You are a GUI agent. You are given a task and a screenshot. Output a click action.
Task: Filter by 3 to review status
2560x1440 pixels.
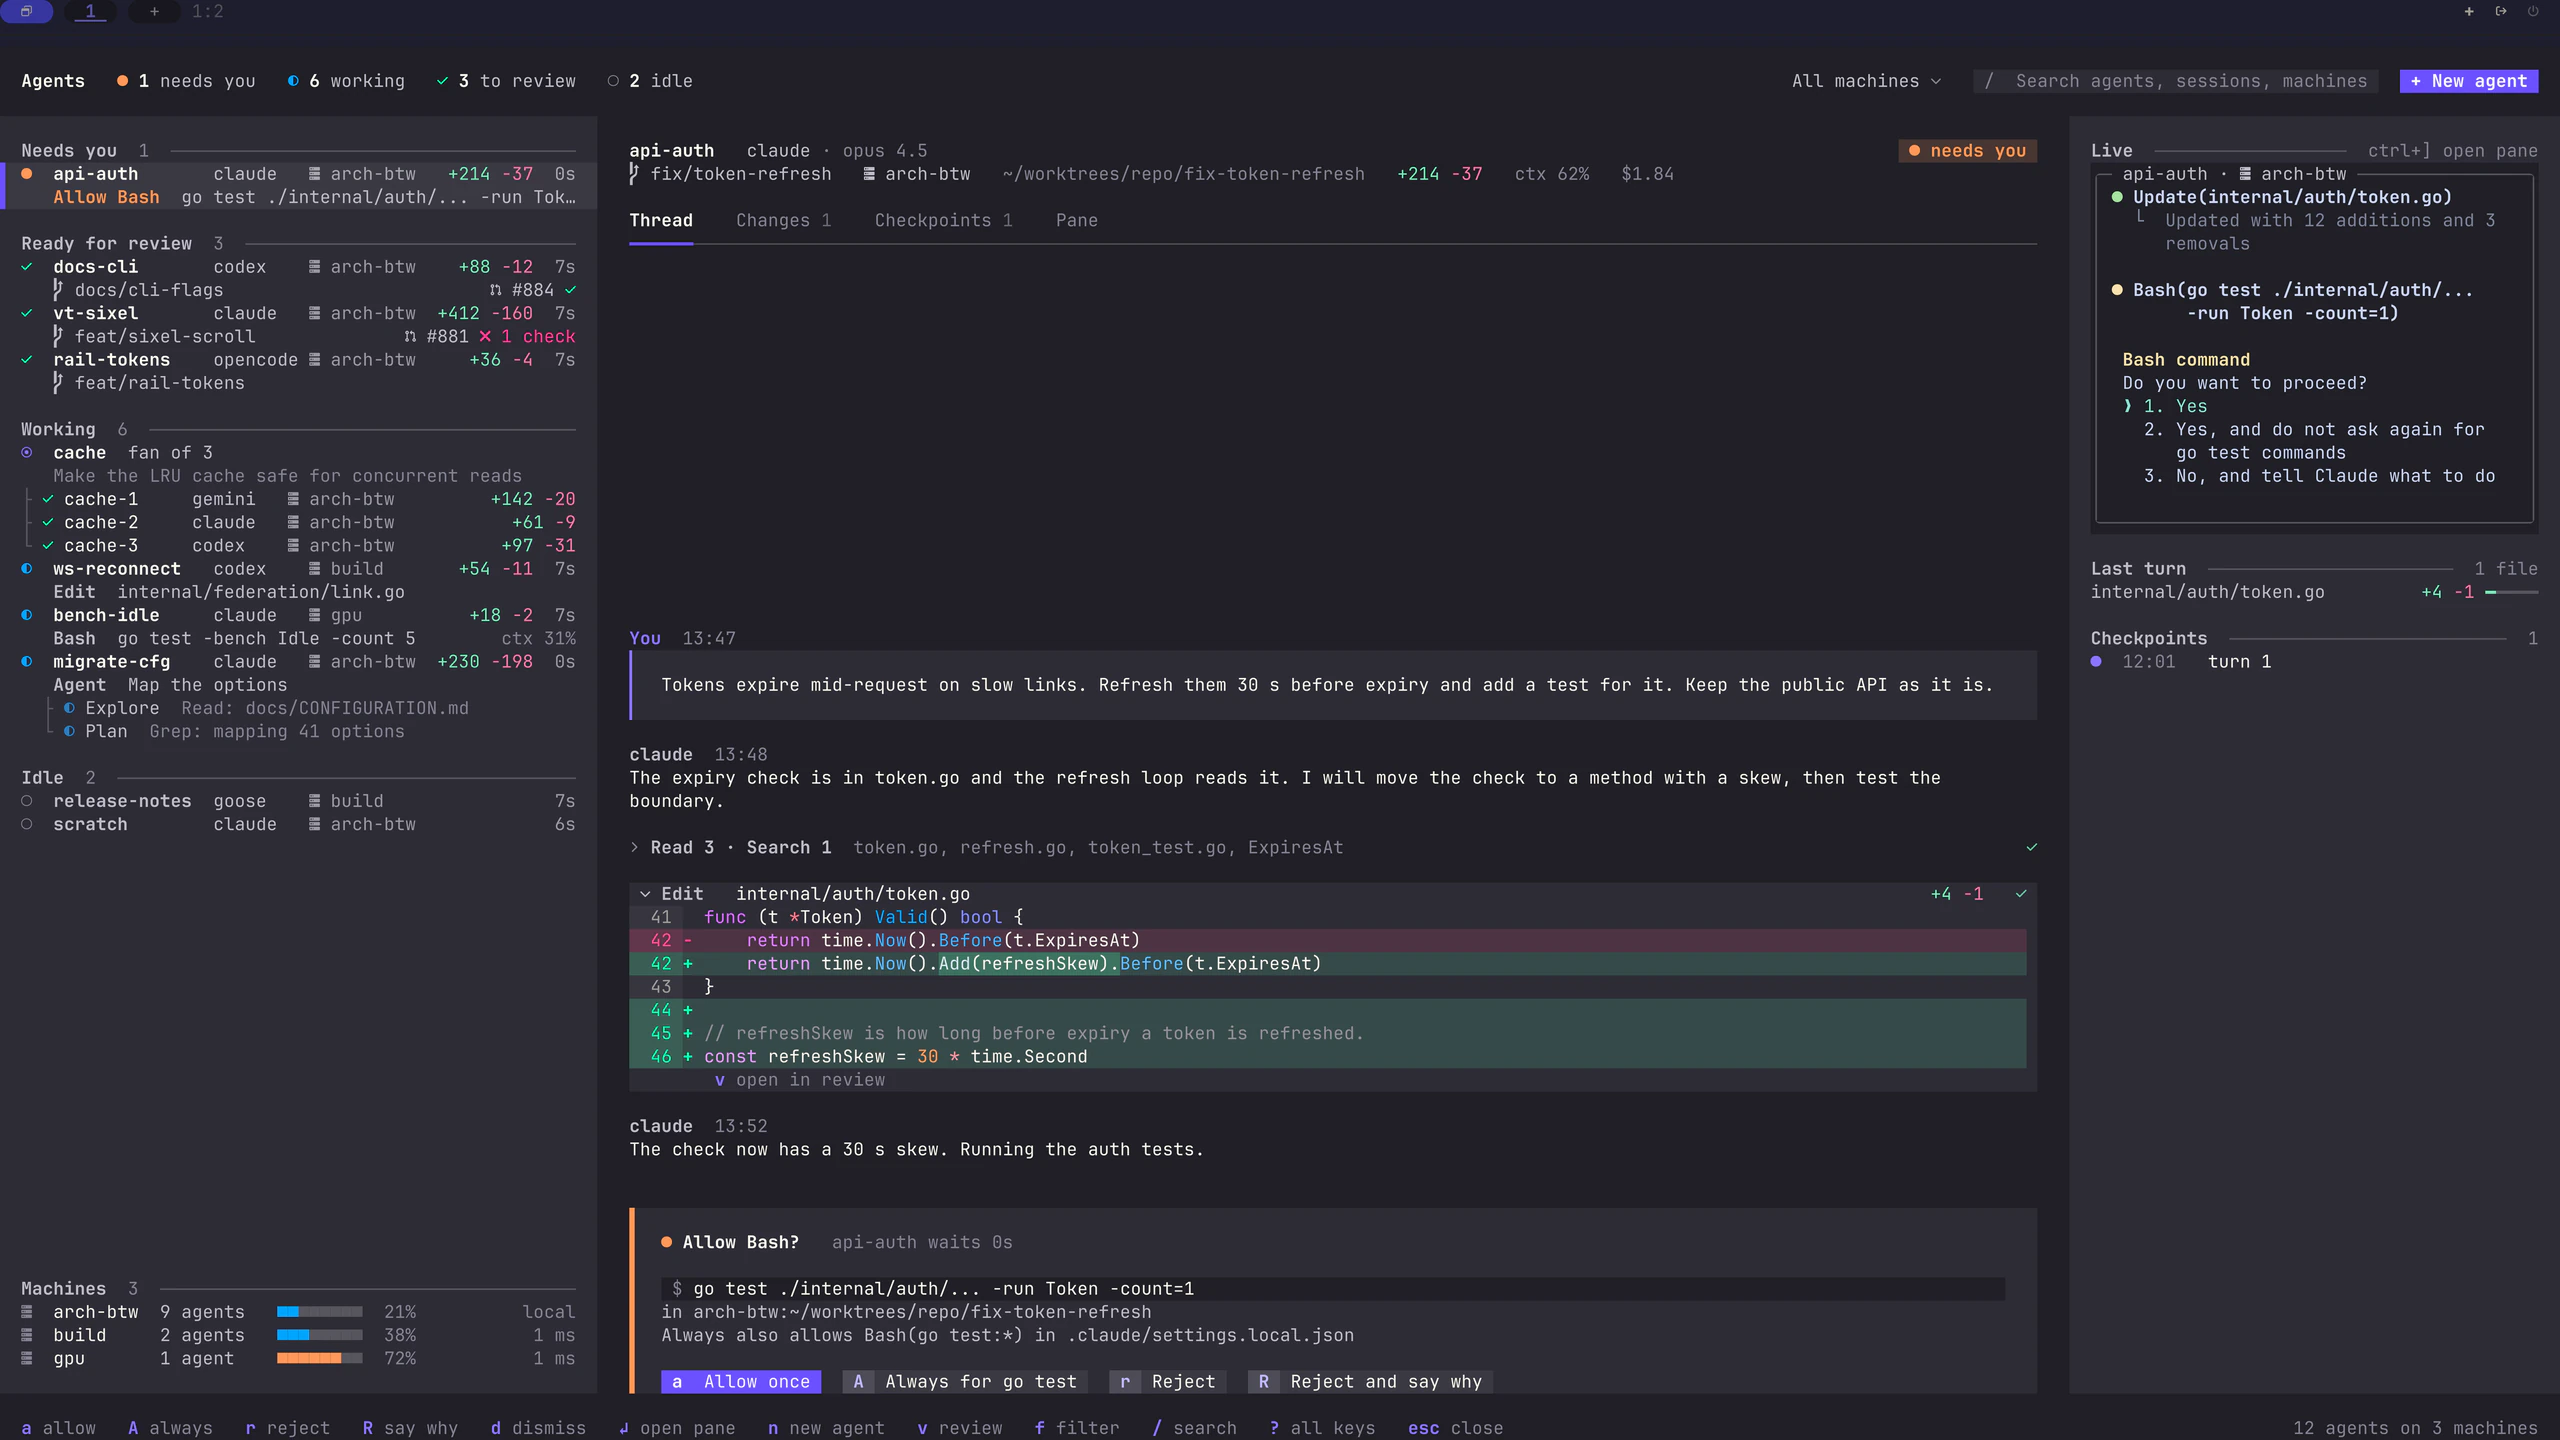[x=506, y=81]
